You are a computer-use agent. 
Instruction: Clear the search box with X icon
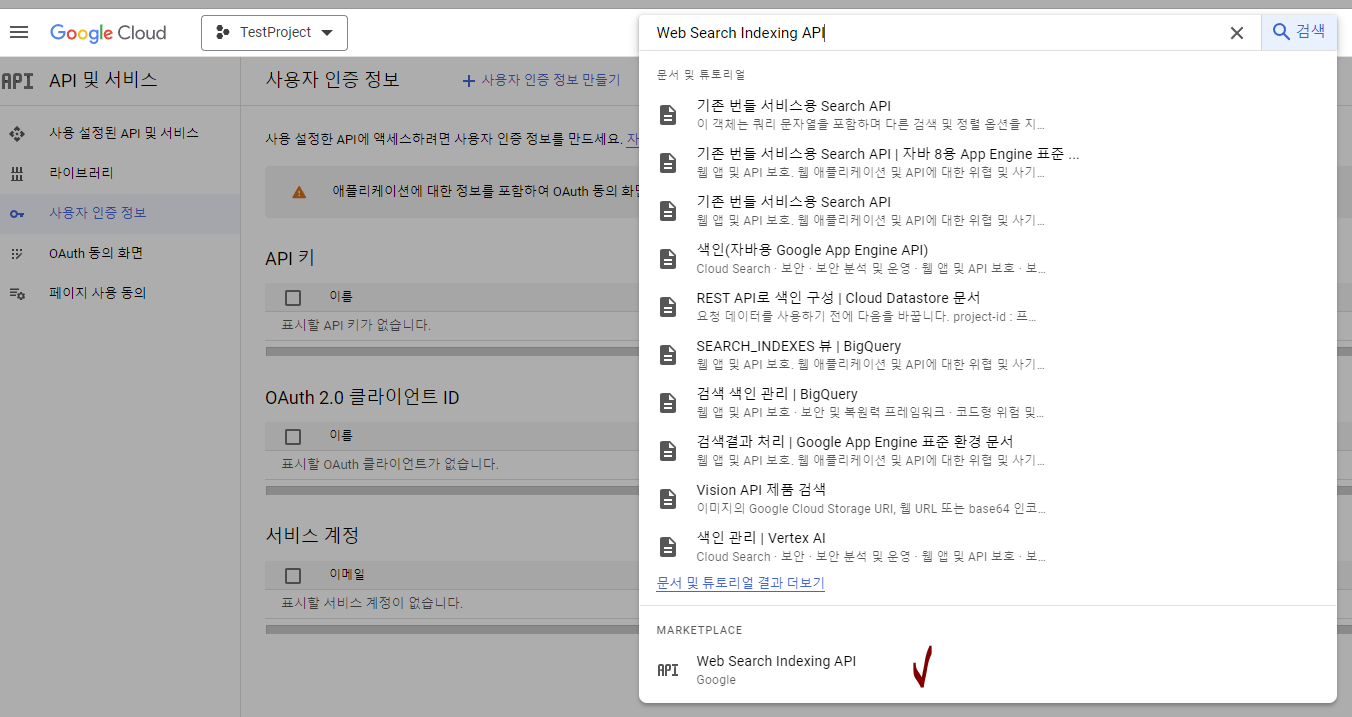[x=1237, y=33]
